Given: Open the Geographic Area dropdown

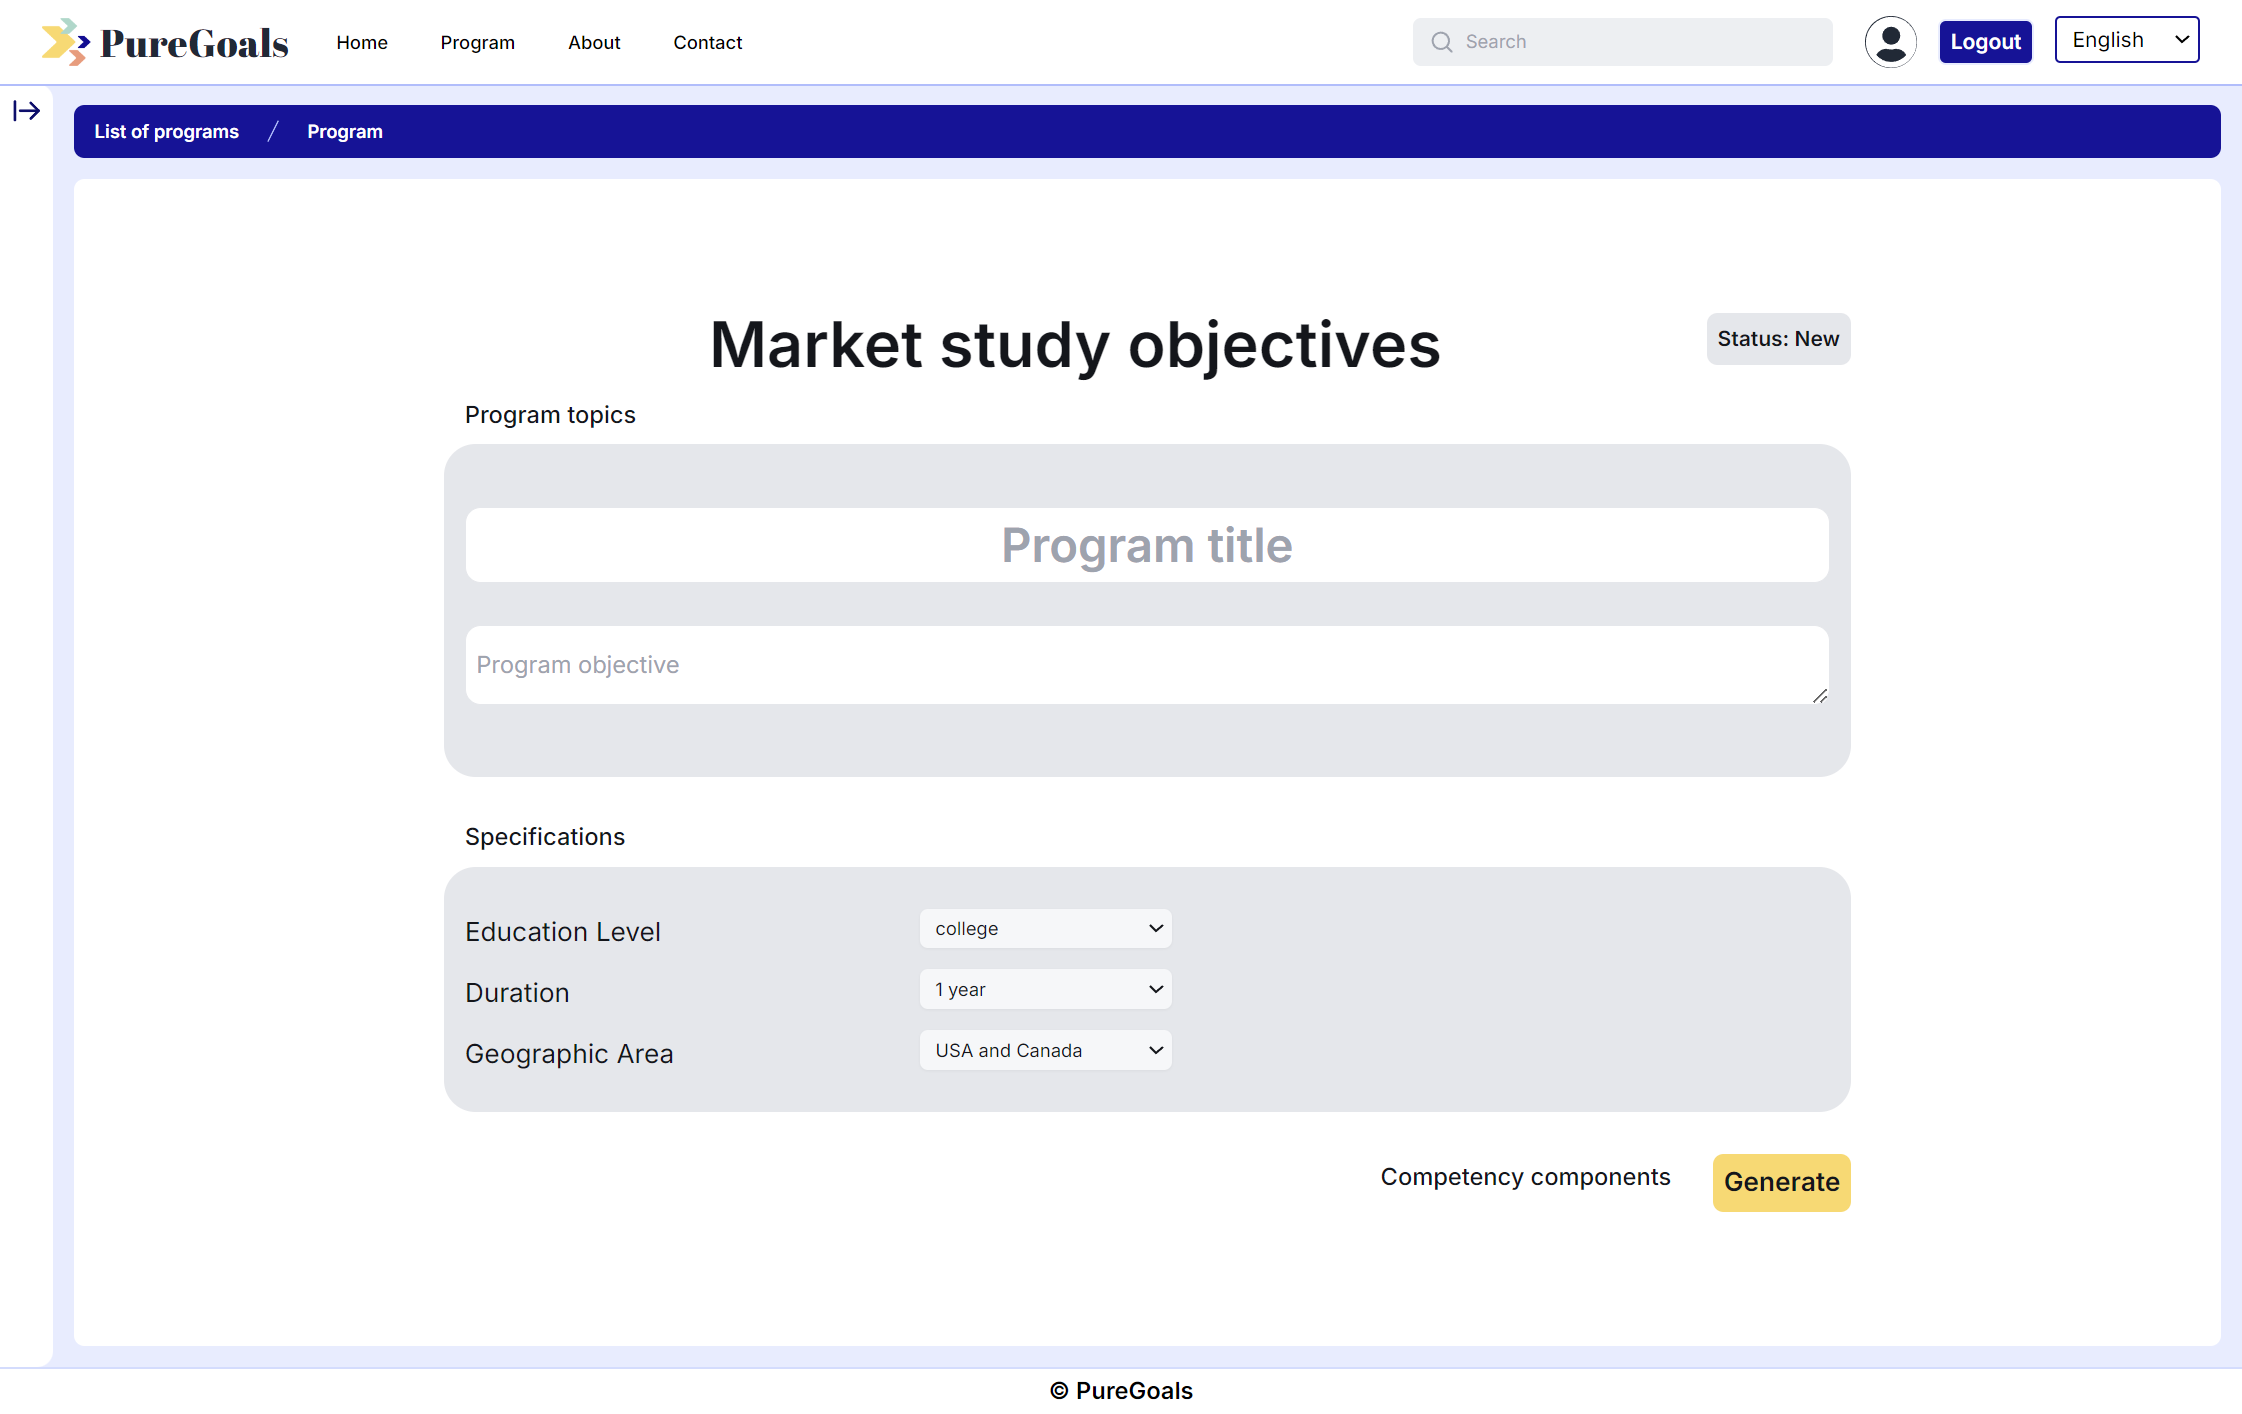Looking at the screenshot, I should click(1045, 1051).
